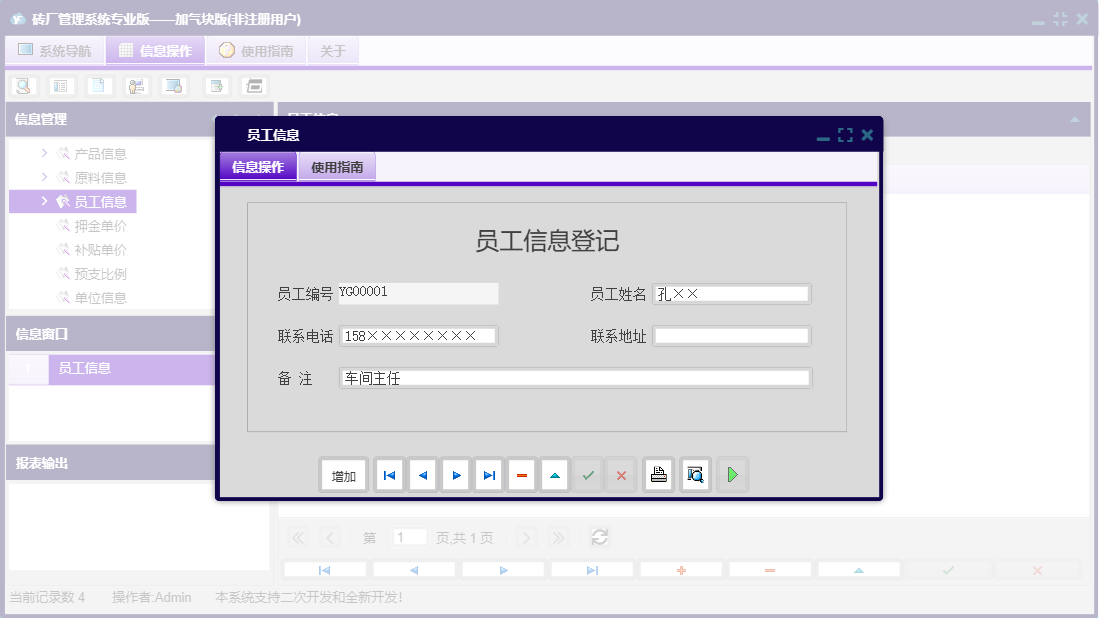The width and height of the screenshot is (1099, 618).
Task: Click the green run arrow in the dialog
Action: tap(732, 474)
